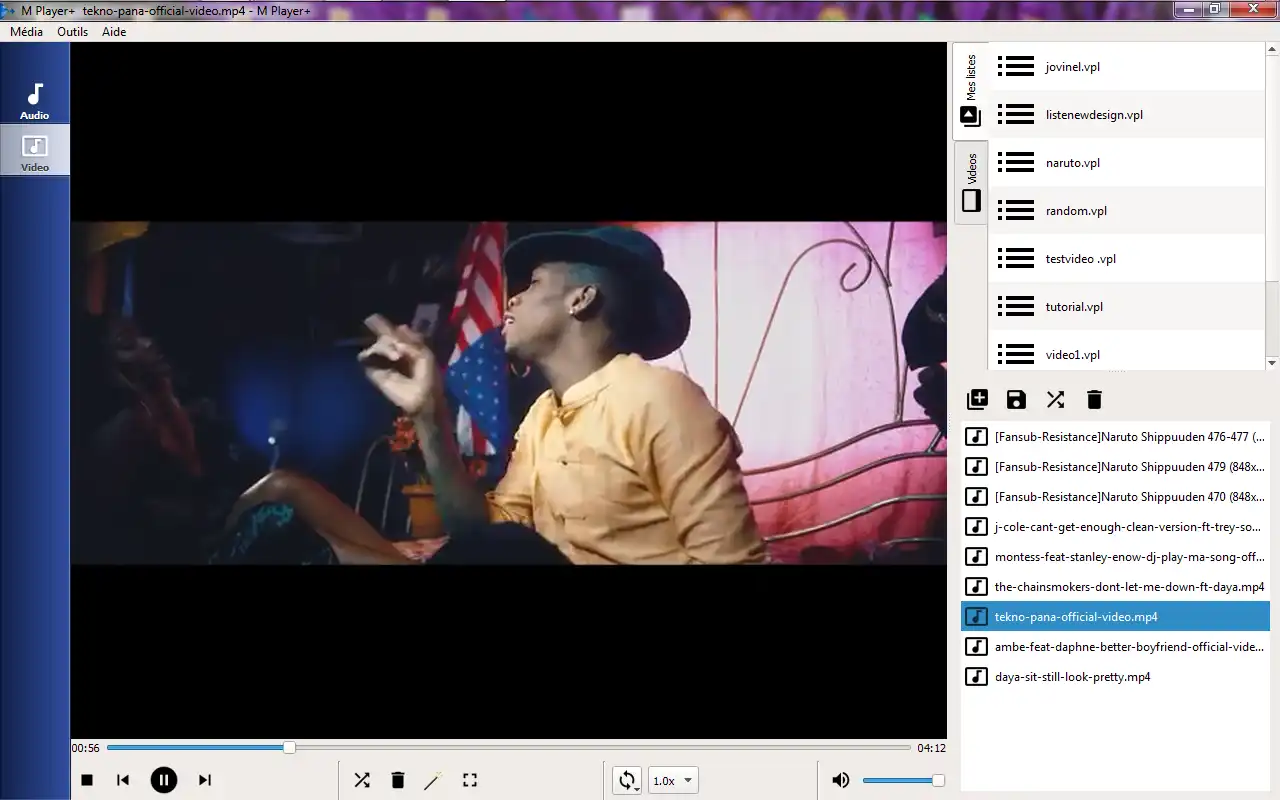The image size is (1280, 800).
Task: Select Naruto Shippuuden 470 in the queue
Action: click(x=1115, y=497)
